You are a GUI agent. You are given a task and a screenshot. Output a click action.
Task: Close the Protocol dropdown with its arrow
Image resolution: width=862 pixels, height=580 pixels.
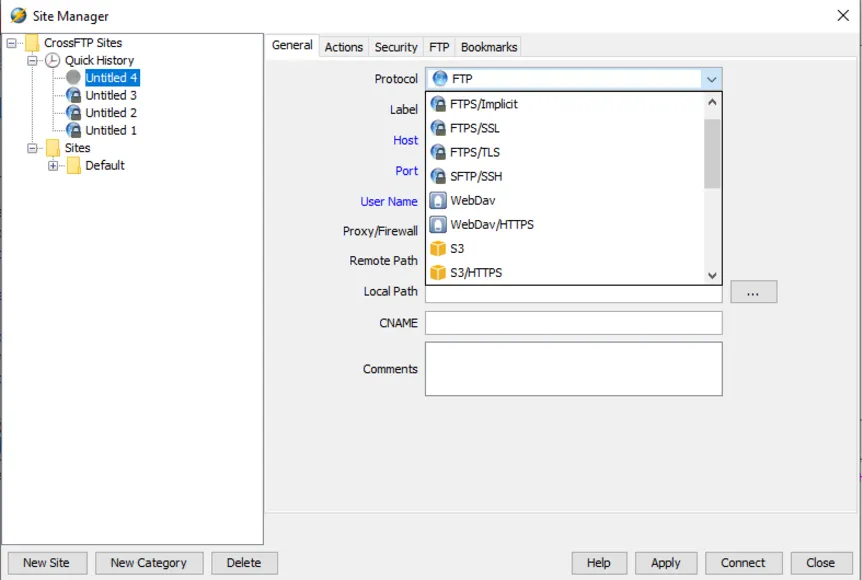(x=711, y=79)
